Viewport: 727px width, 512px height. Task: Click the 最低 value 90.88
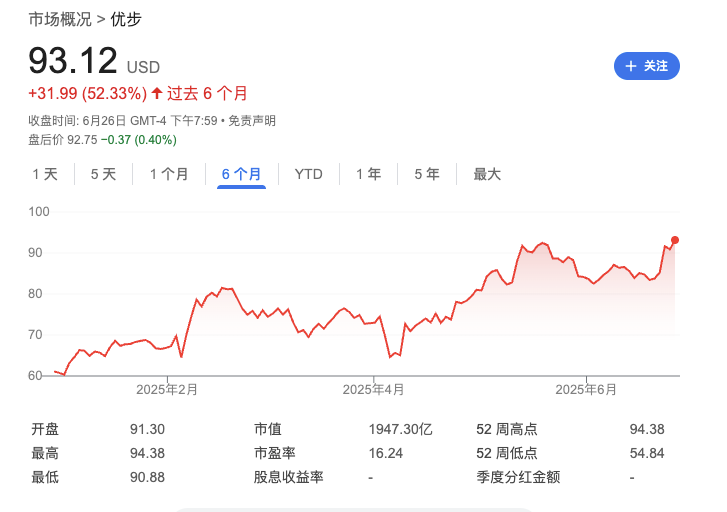[147, 477]
